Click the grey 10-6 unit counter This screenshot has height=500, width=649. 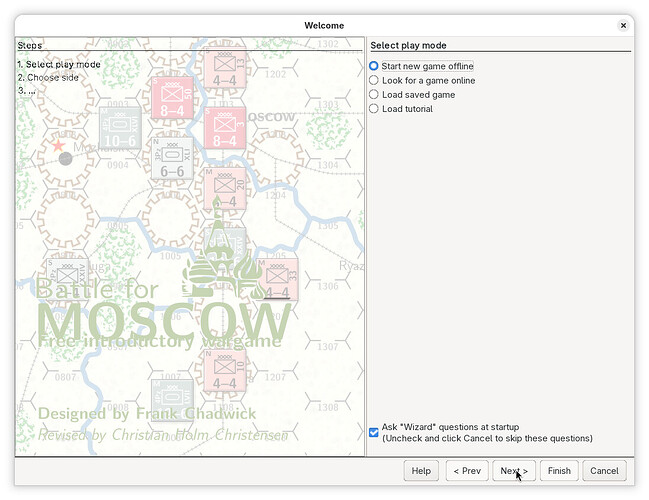coord(119,129)
